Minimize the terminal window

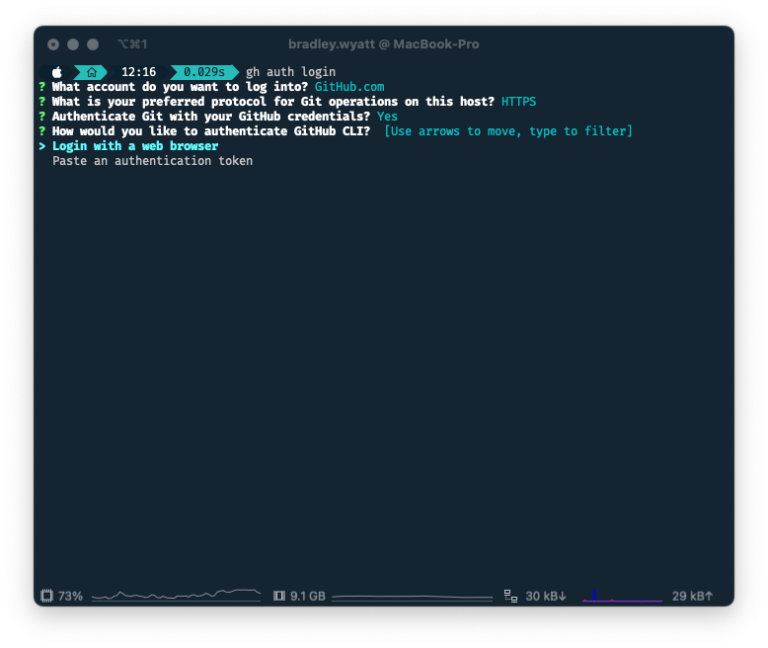pos(73,45)
